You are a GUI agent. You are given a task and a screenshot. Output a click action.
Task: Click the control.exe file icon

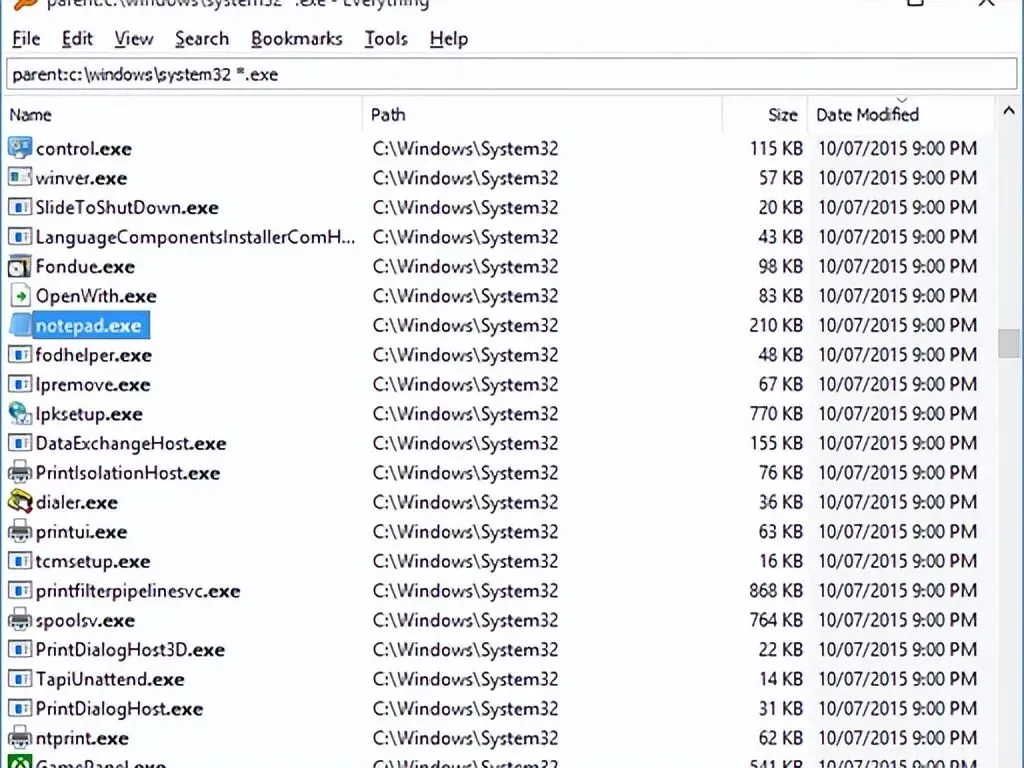click(x=20, y=148)
